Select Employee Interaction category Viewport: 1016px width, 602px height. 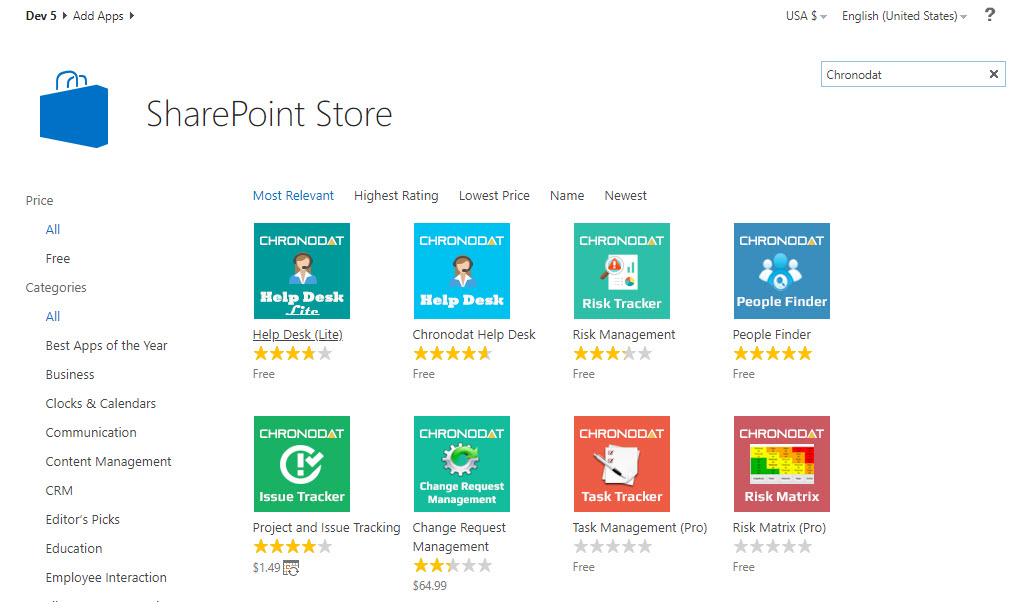click(106, 577)
